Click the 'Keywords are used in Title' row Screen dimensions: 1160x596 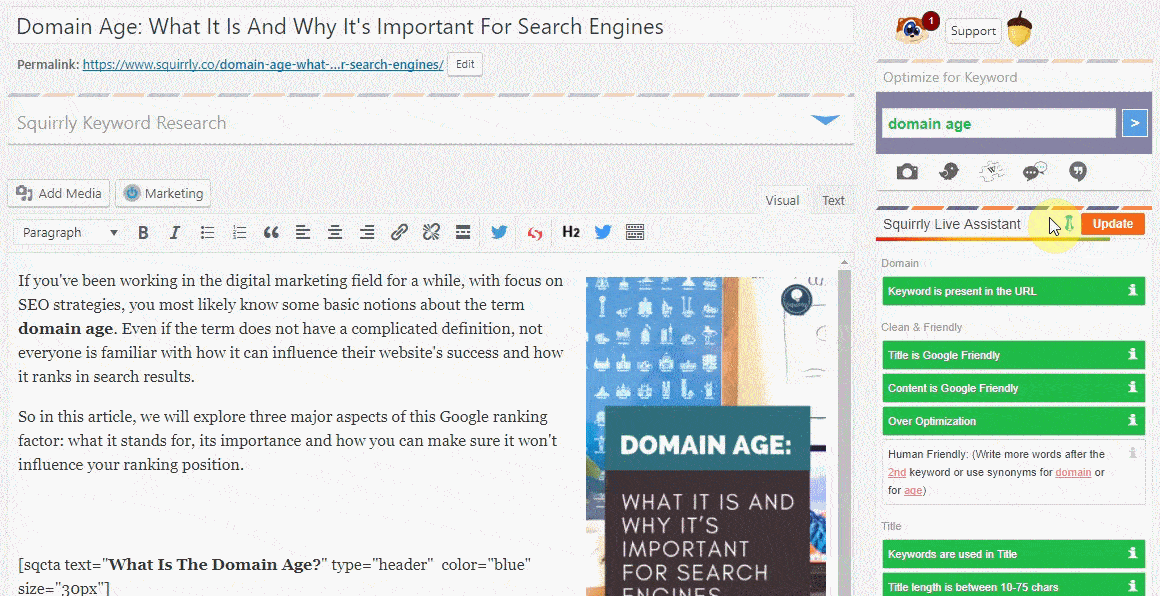click(1014, 553)
